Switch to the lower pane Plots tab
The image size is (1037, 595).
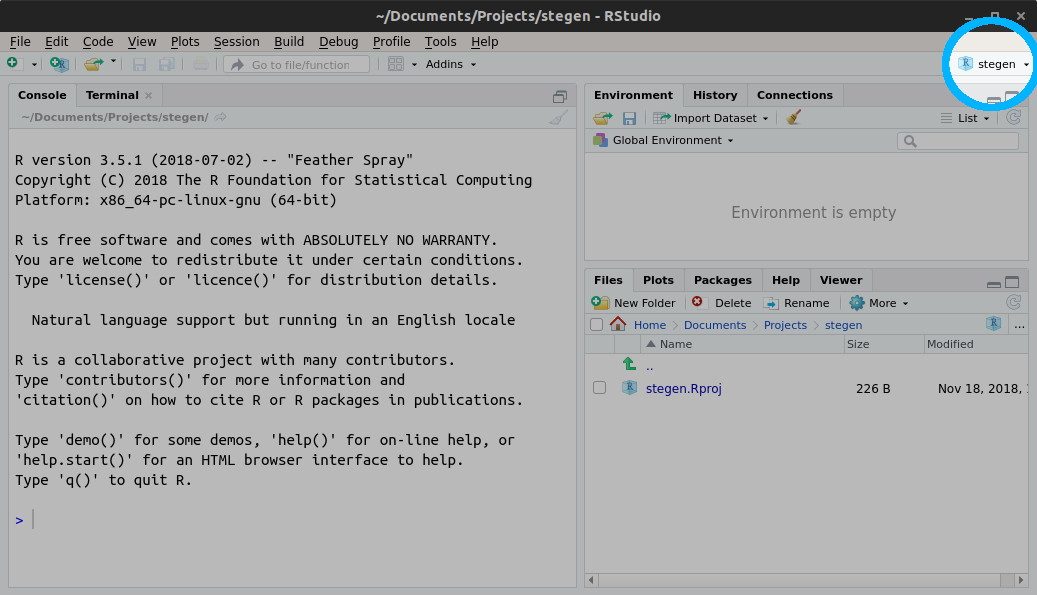[x=658, y=280]
